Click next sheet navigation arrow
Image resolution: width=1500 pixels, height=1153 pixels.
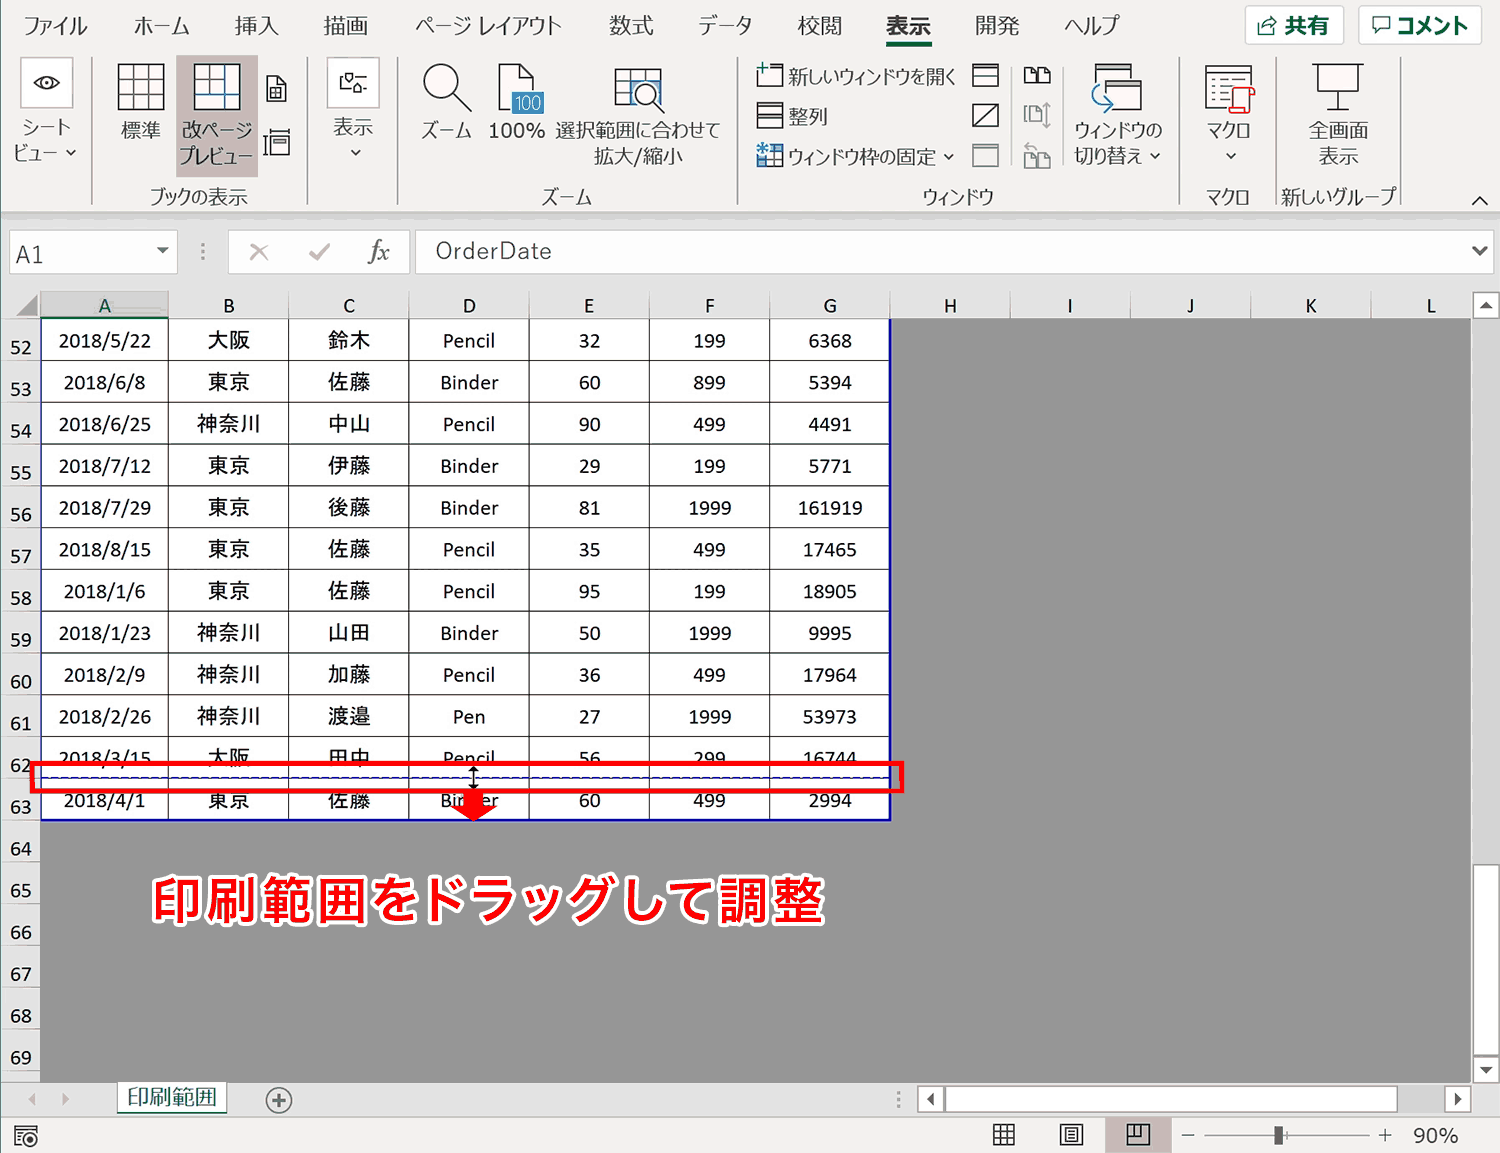coord(65,1099)
